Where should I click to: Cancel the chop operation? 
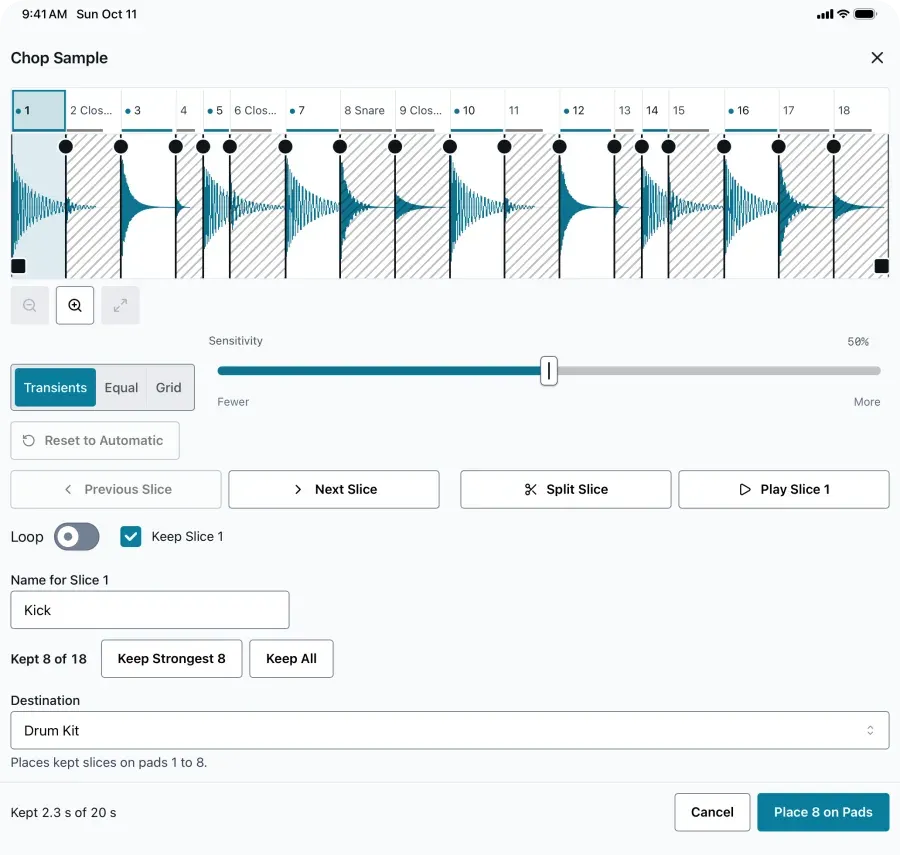(x=712, y=812)
